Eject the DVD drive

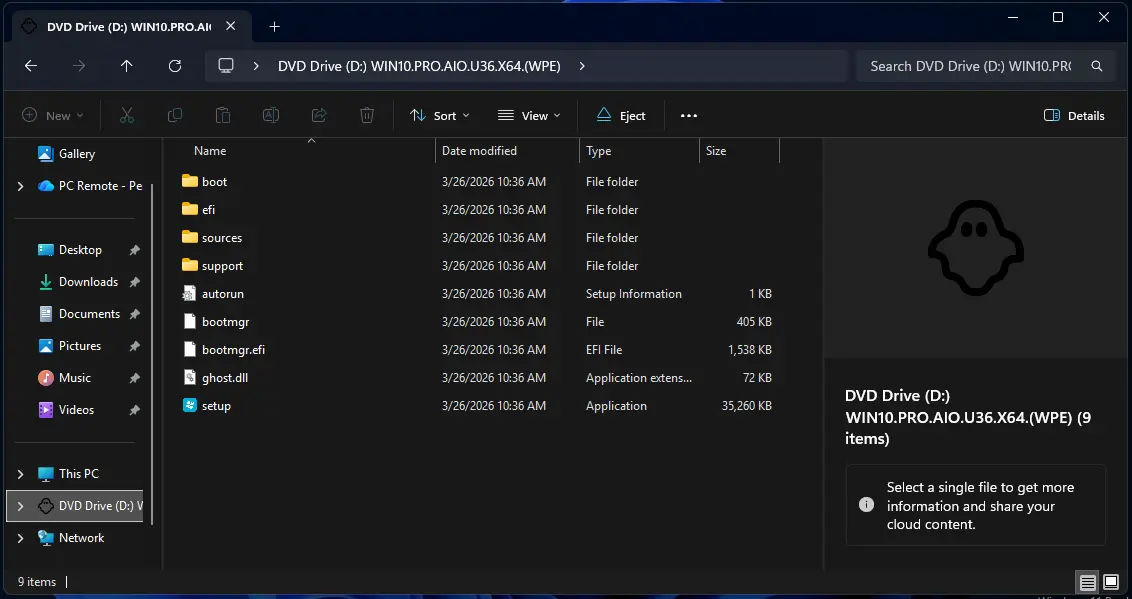coord(621,115)
